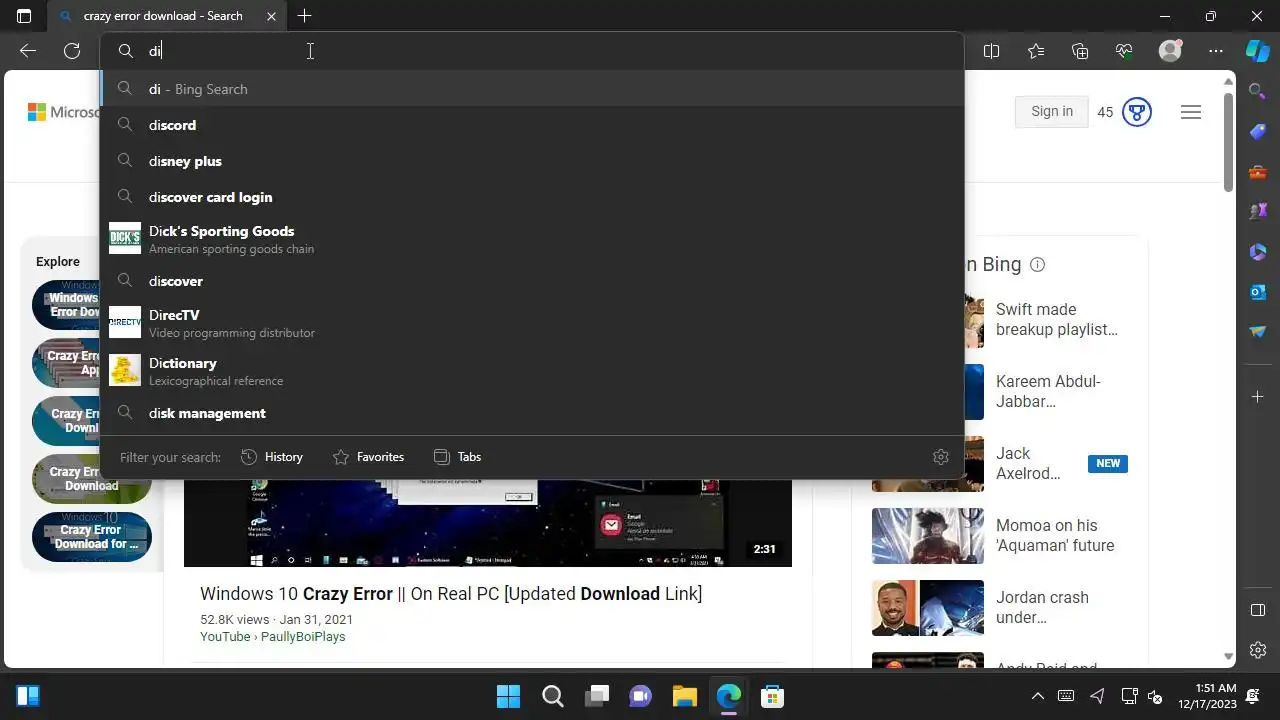Add sidebar app with plus icon
Image resolution: width=1280 pixels, height=720 pixels.
(1258, 396)
